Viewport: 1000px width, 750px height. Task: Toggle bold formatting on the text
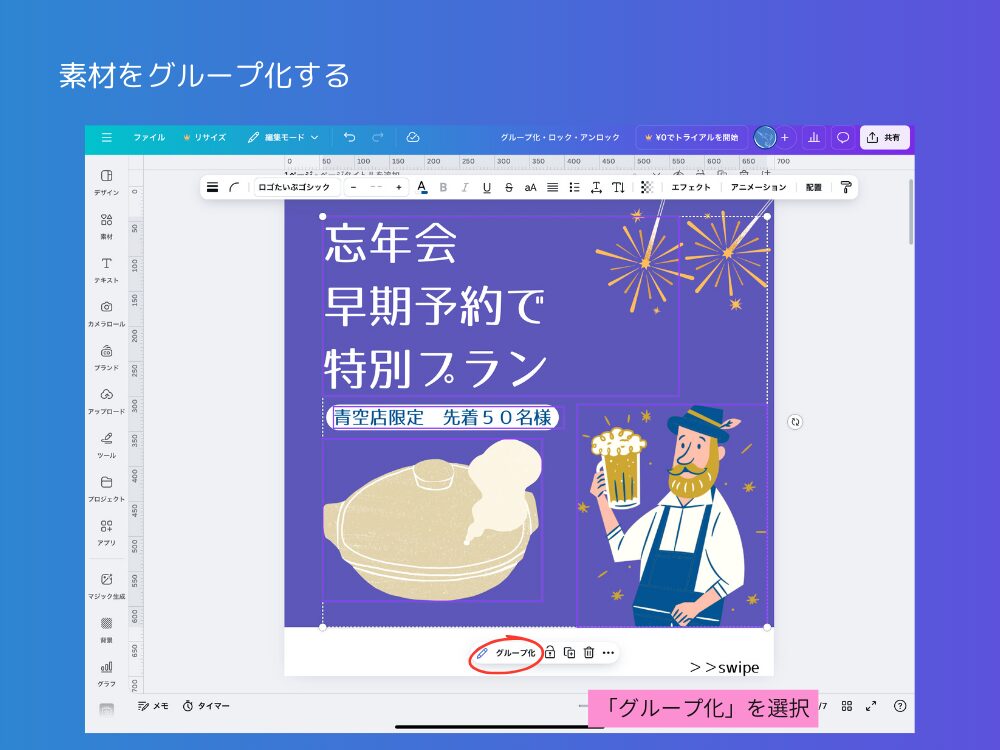pyautogui.click(x=445, y=187)
